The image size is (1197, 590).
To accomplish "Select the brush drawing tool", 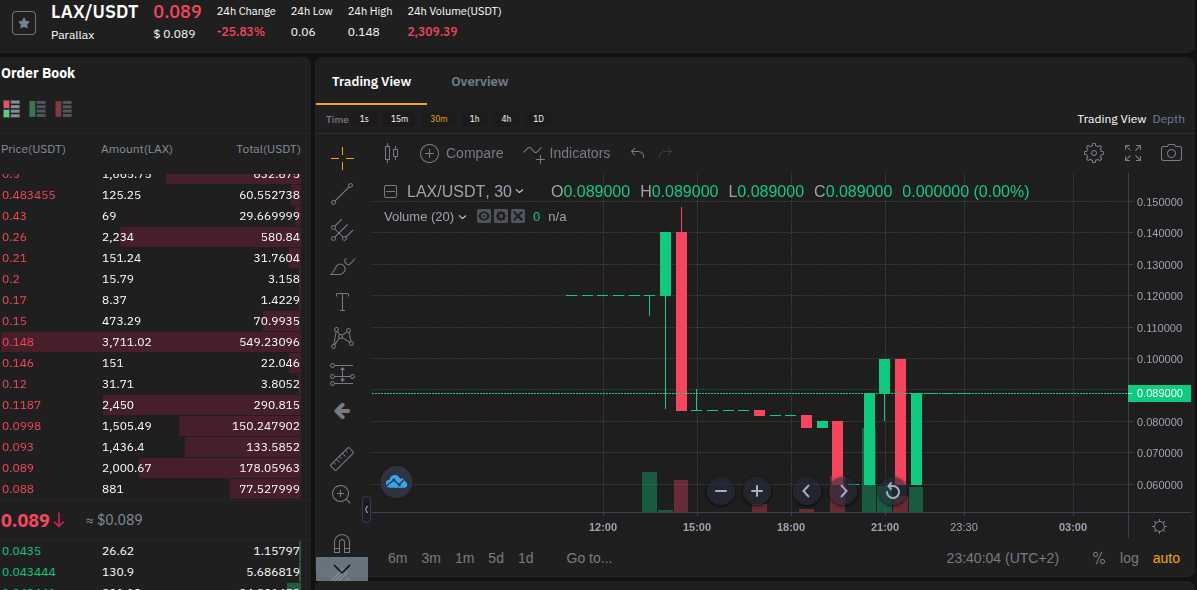I will (342, 266).
